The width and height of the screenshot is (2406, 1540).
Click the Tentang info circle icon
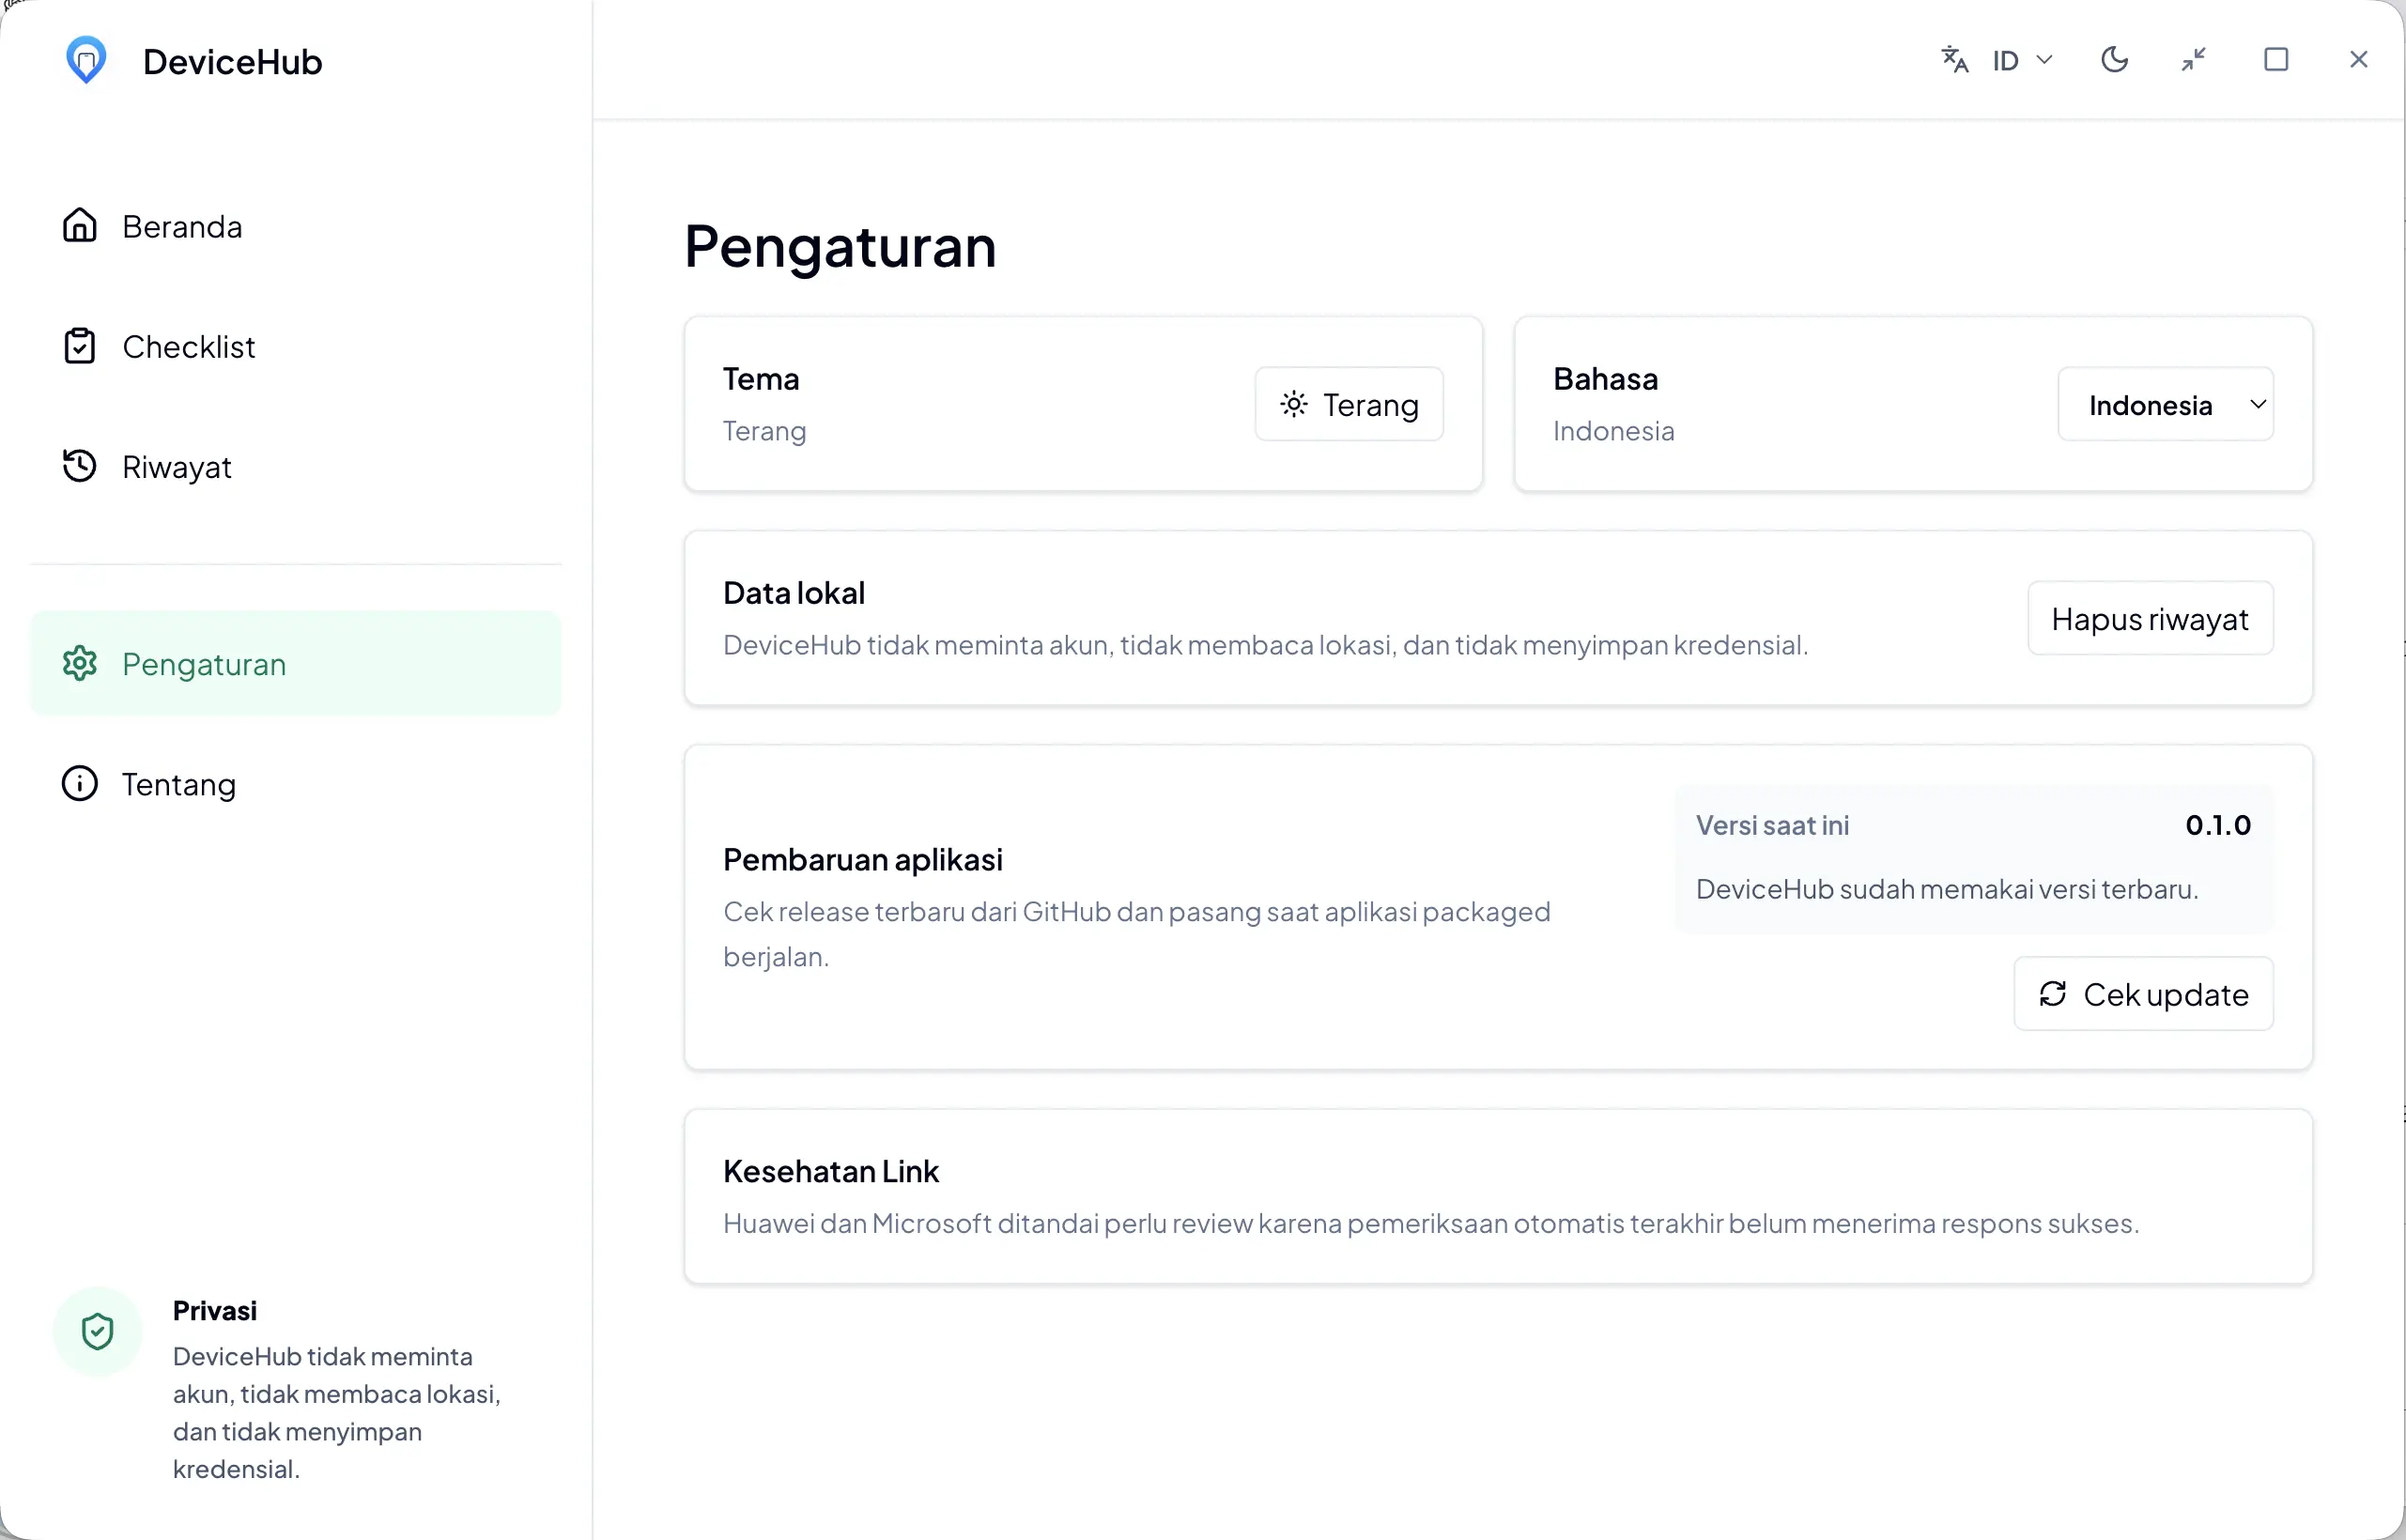pyautogui.click(x=80, y=784)
